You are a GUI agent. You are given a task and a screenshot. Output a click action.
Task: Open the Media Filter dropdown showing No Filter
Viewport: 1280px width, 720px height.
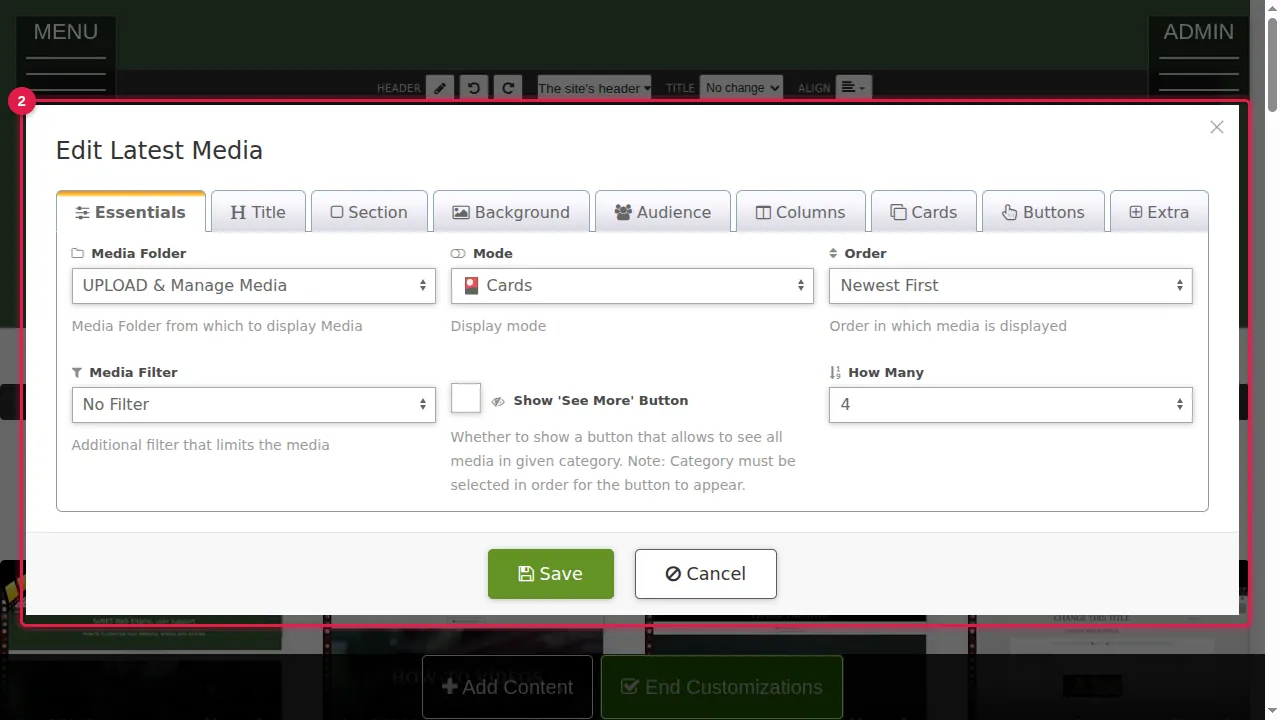click(x=254, y=405)
